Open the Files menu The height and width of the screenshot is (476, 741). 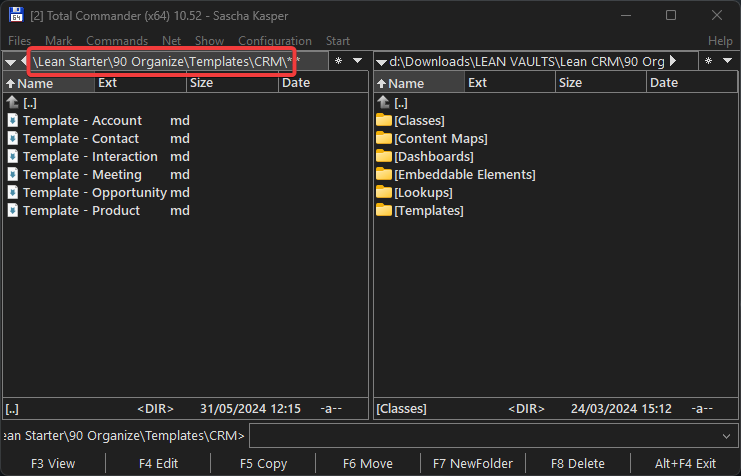19,41
